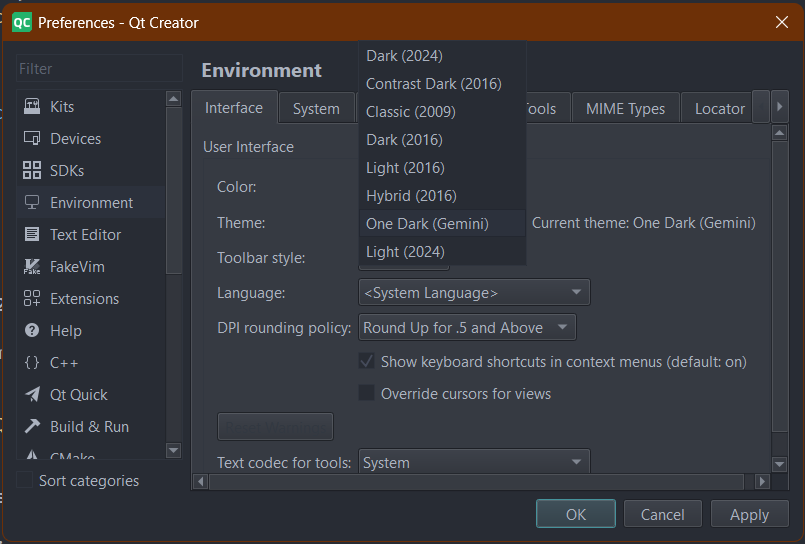Switch to the Interface tab
The height and width of the screenshot is (544, 805).
coord(234,108)
